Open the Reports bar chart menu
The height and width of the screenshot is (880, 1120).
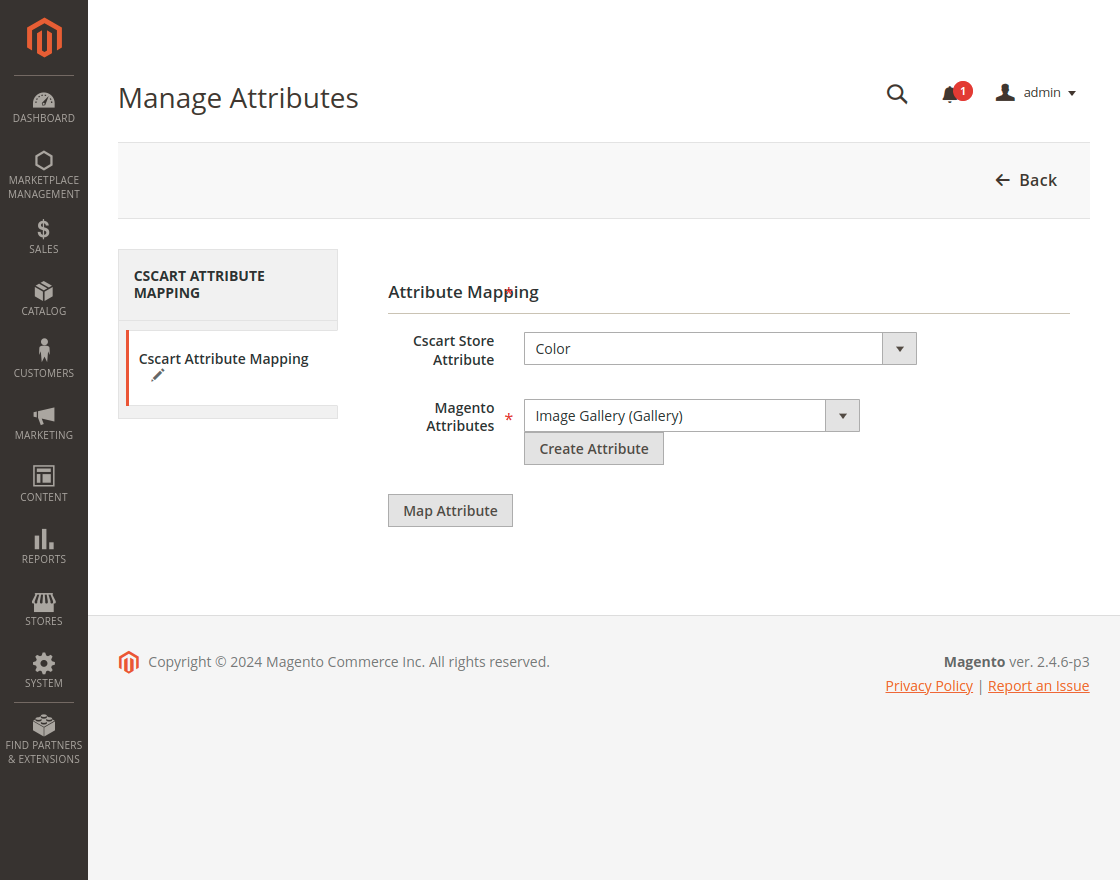tap(44, 546)
